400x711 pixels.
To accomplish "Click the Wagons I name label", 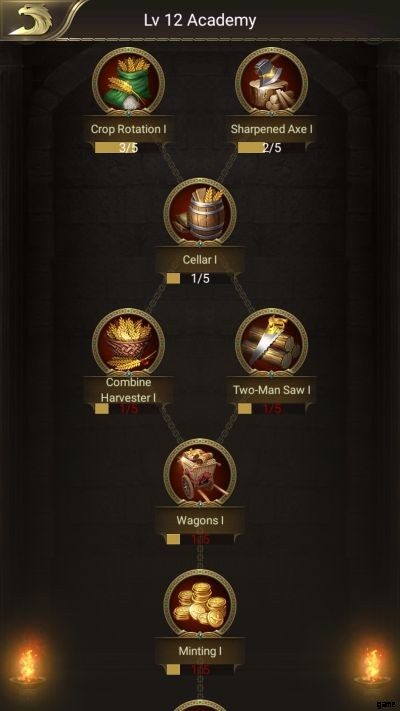I will [x=200, y=521].
